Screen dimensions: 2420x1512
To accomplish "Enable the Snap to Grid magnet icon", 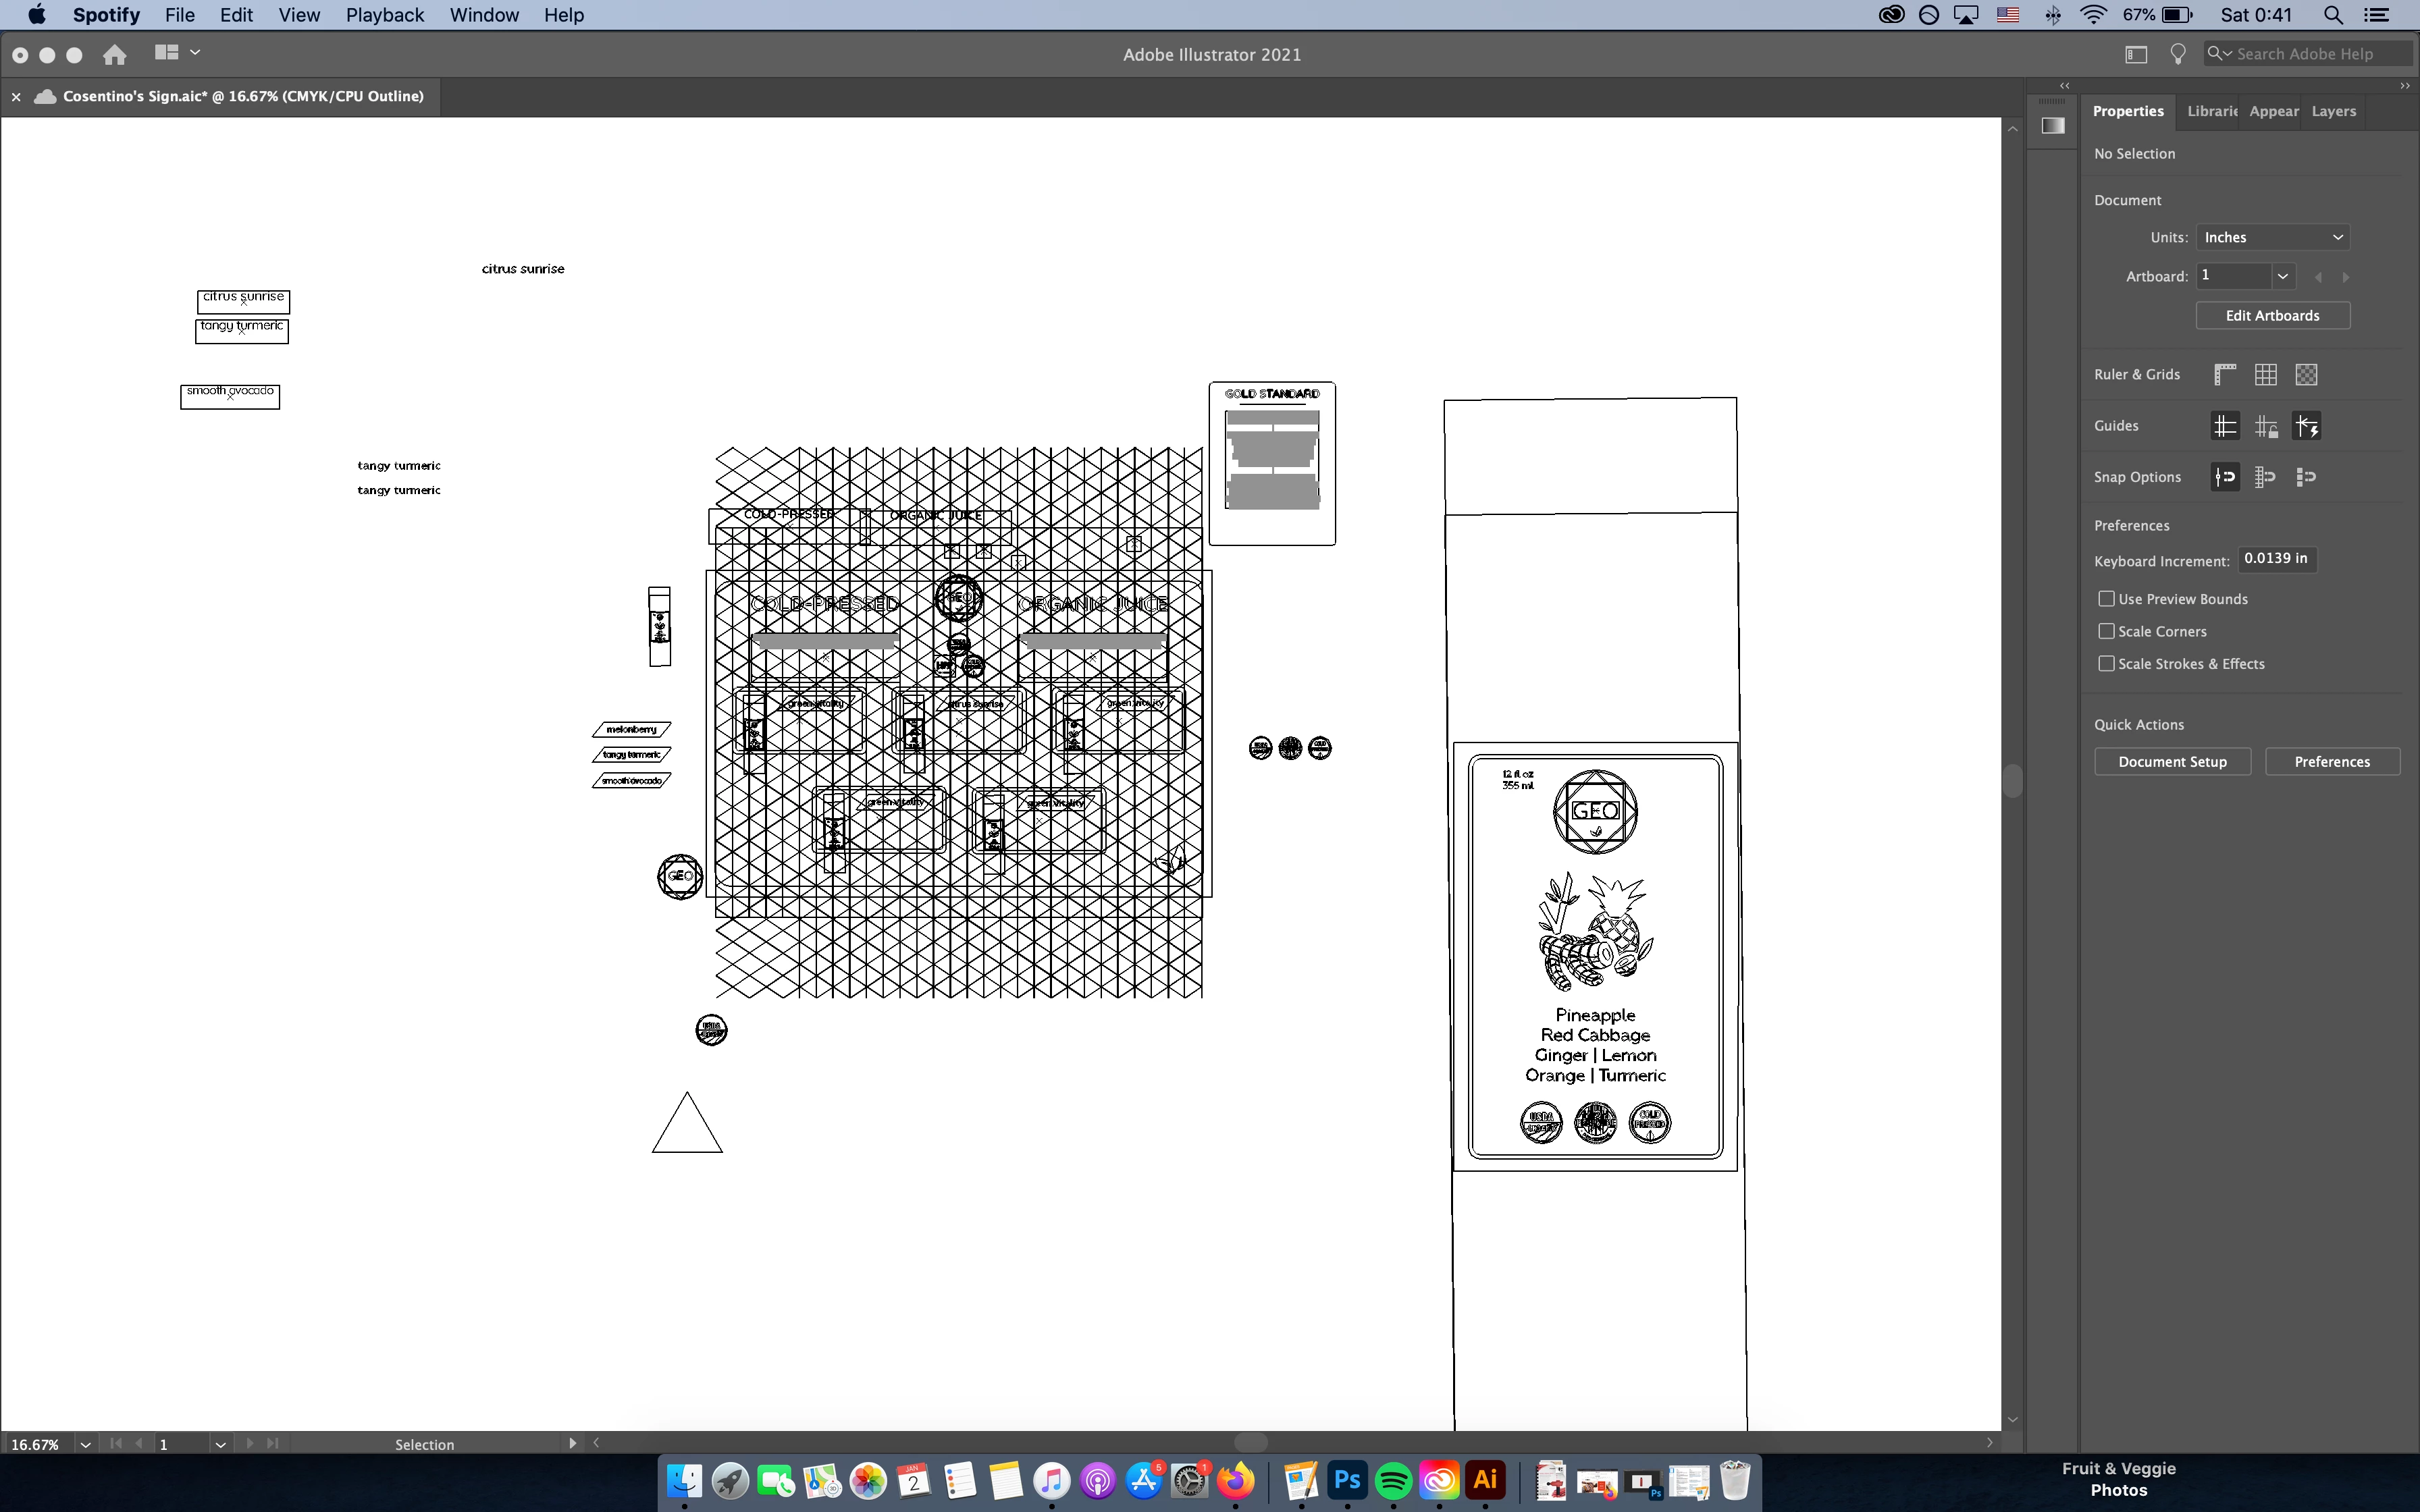I will 2265,477.
